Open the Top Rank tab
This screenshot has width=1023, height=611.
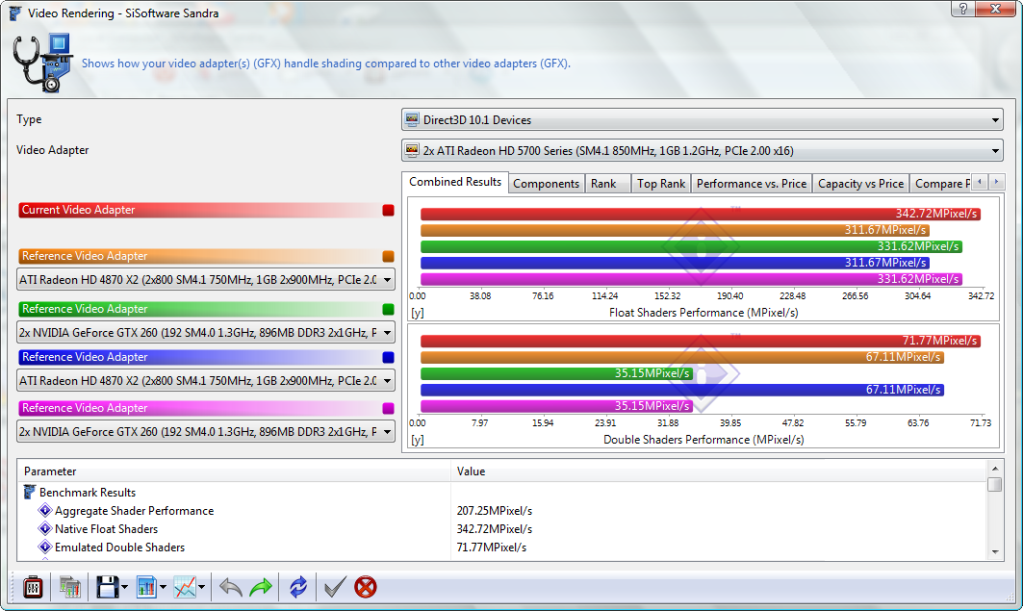(x=661, y=184)
